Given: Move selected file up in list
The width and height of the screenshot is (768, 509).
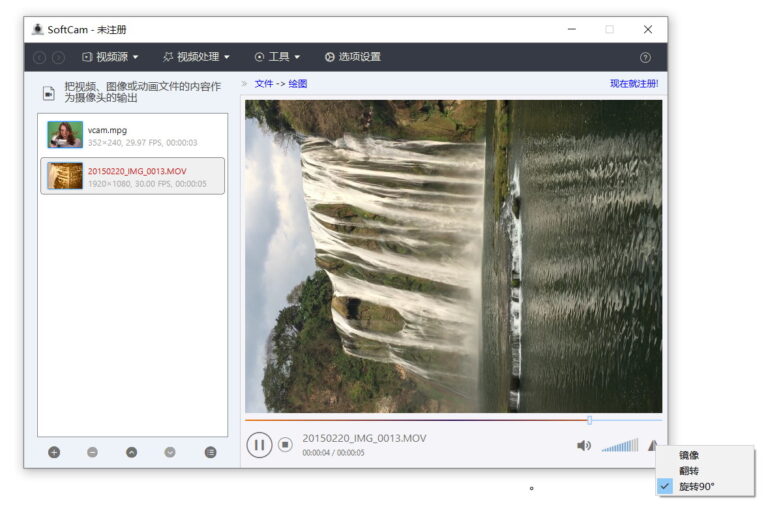Looking at the screenshot, I should click(131, 452).
